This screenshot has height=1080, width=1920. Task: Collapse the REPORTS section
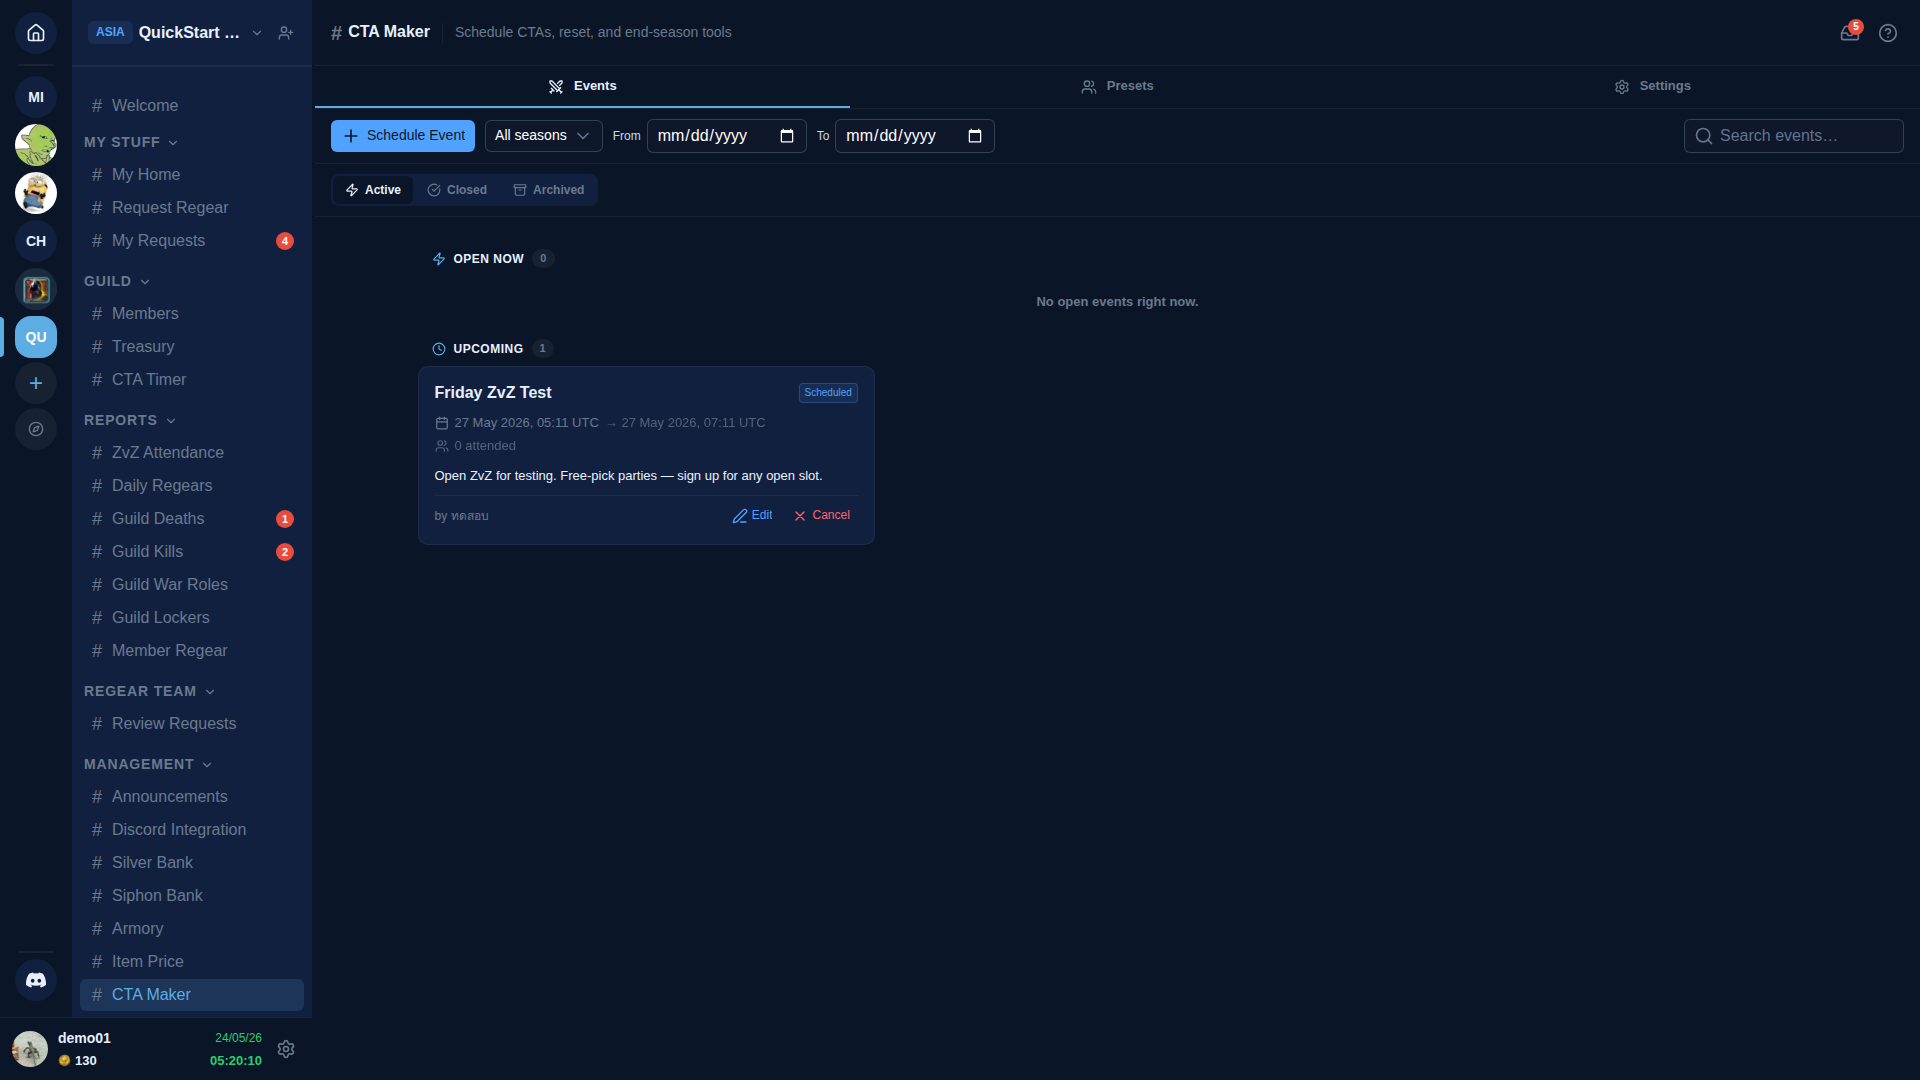[130, 420]
